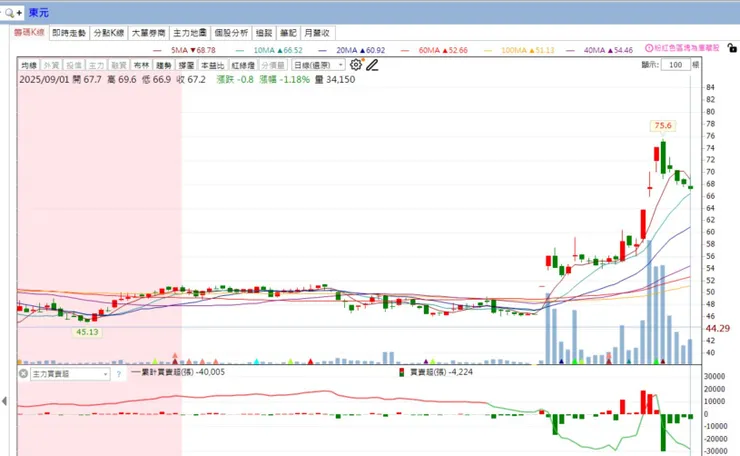Viewport: 740px width, 456px height.
Task: Click the tall green candlestick under 75.6
Action: click(x=663, y=158)
